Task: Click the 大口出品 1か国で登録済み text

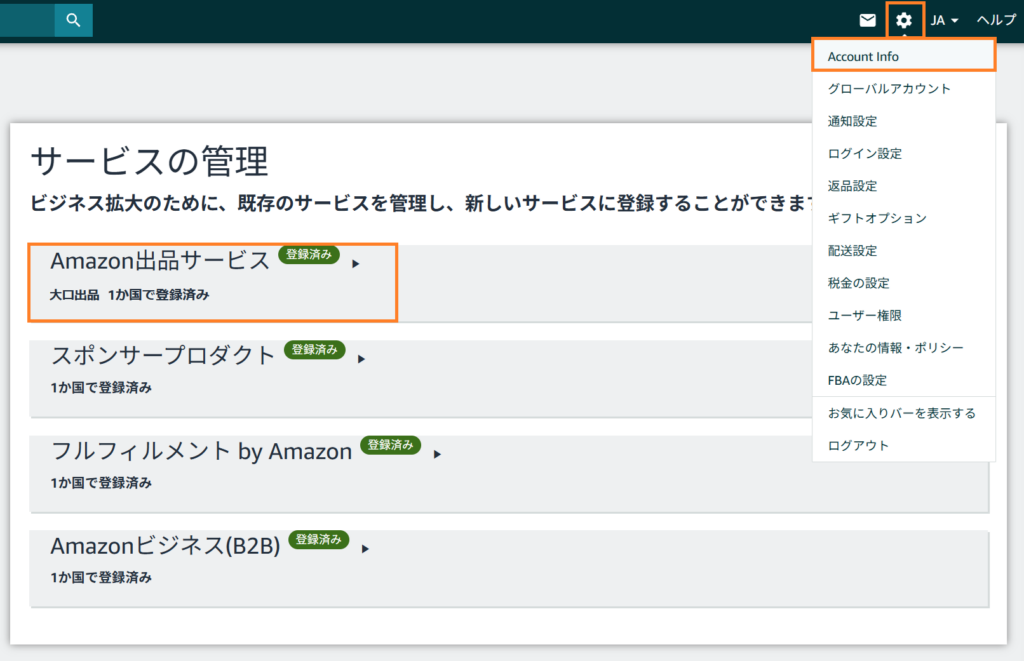Action: [x=129, y=295]
